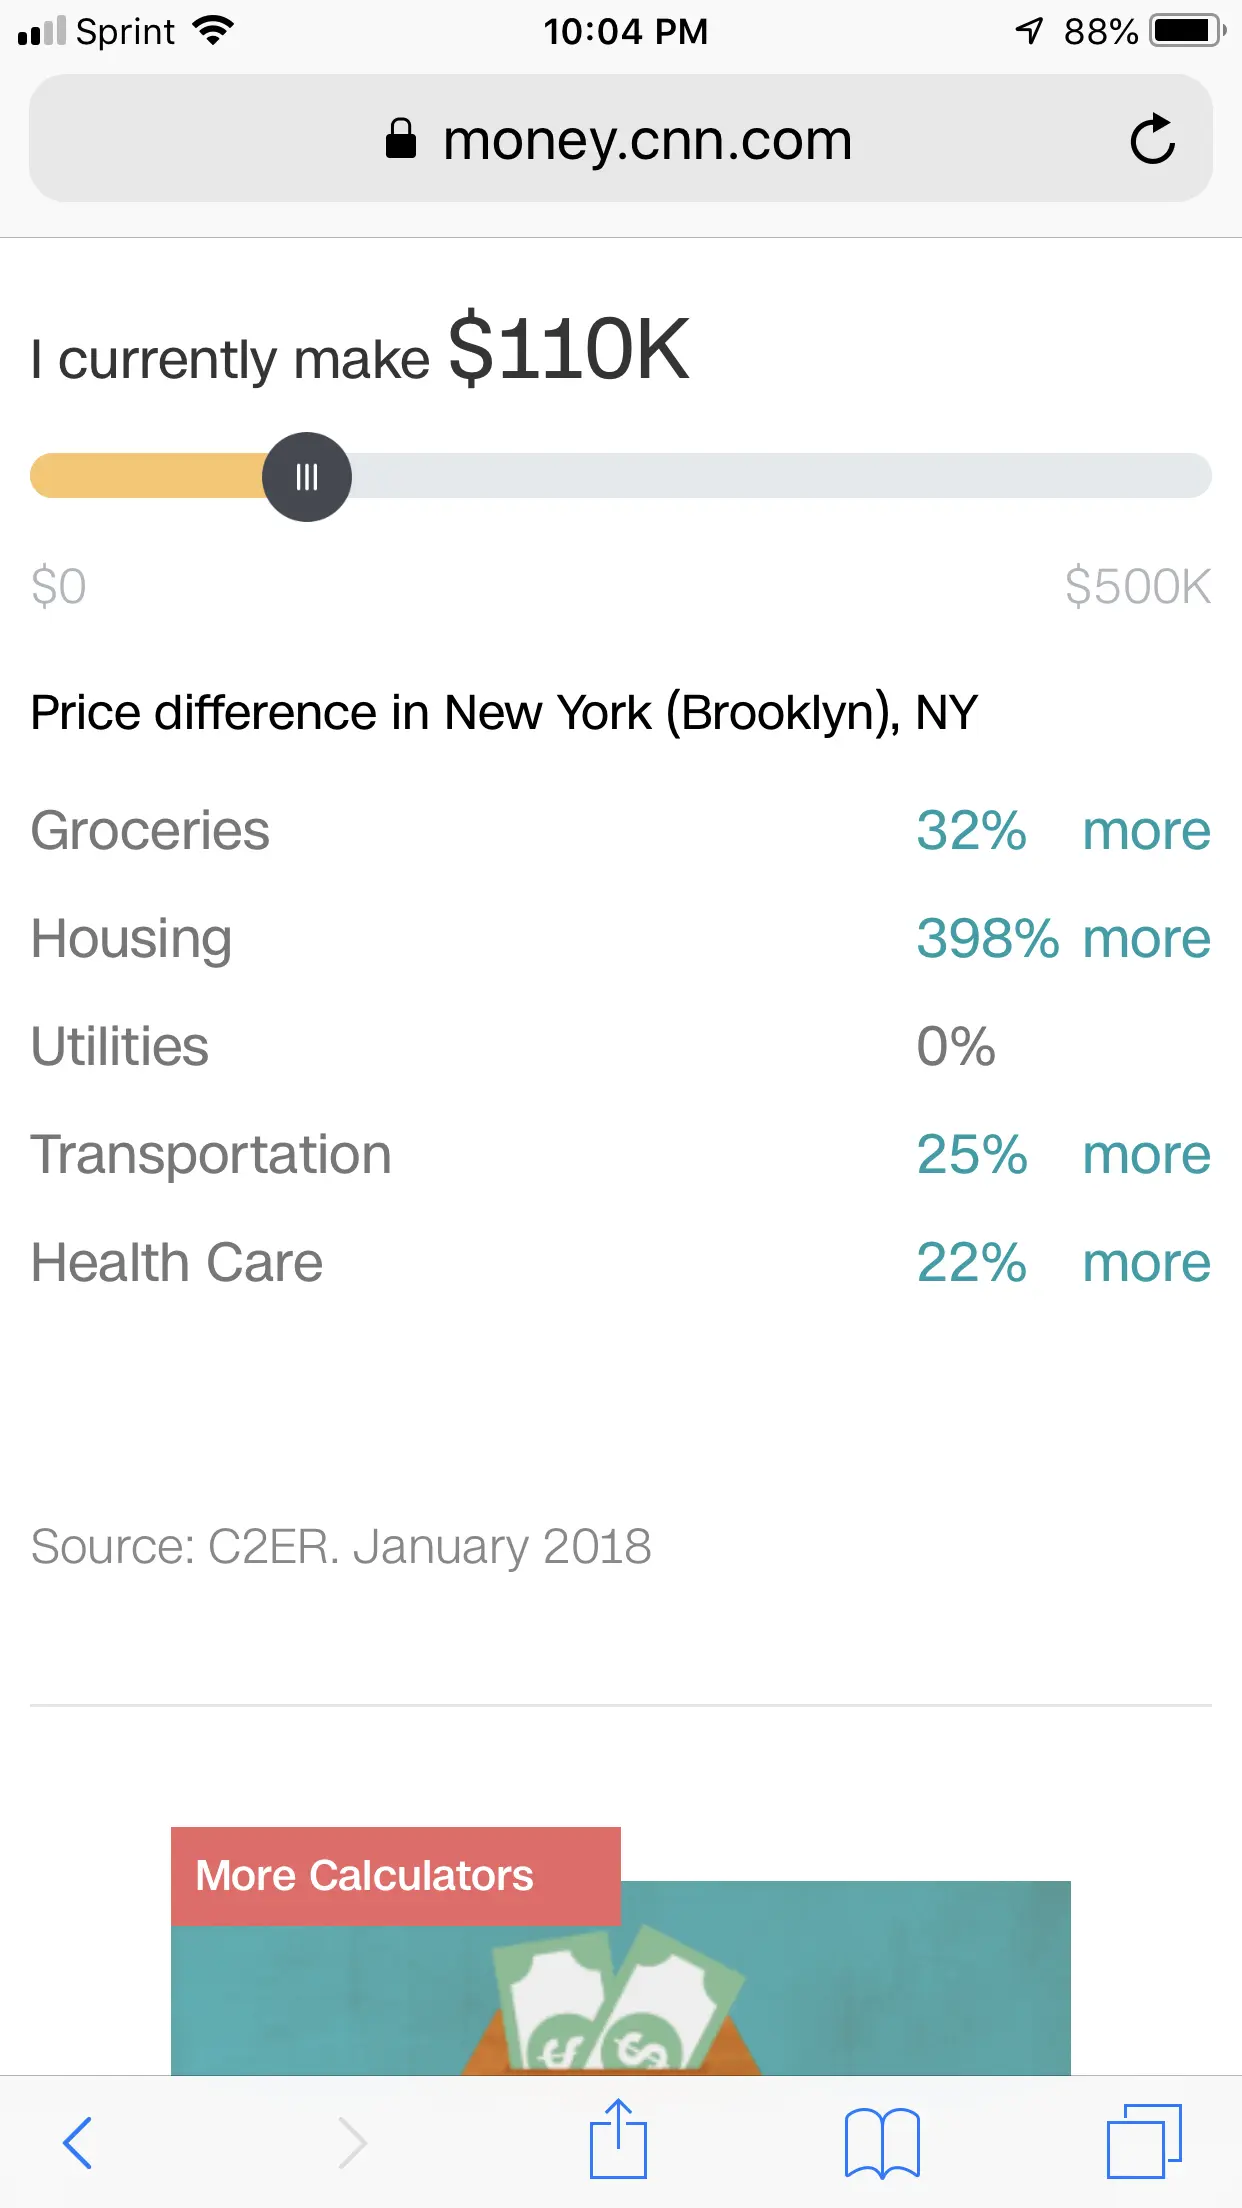1242x2208 pixels.
Task: Reload the money.cnn.com page
Action: tap(1152, 139)
